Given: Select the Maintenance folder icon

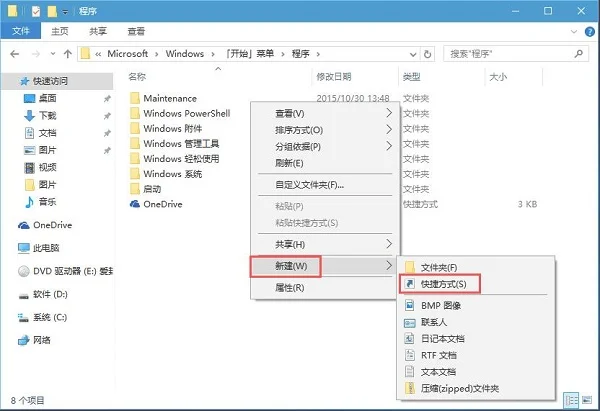Looking at the screenshot, I should (135, 98).
